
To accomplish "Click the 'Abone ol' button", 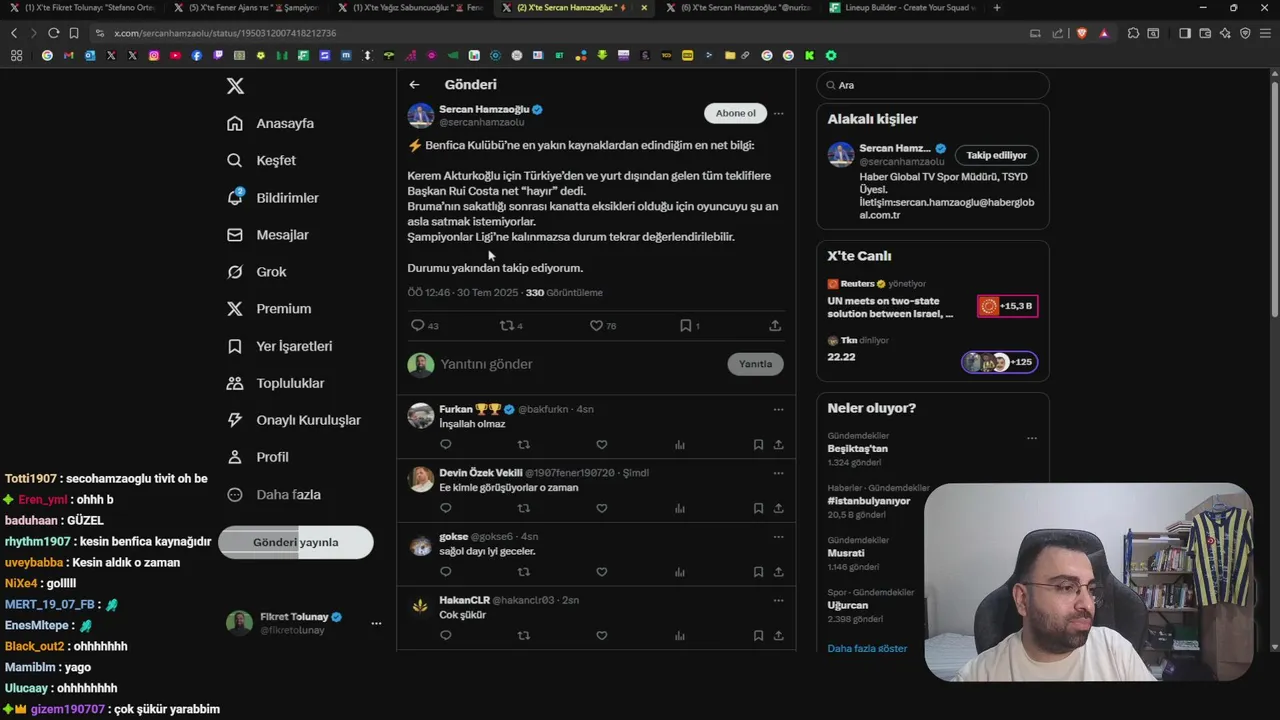I will tap(736, 113).
